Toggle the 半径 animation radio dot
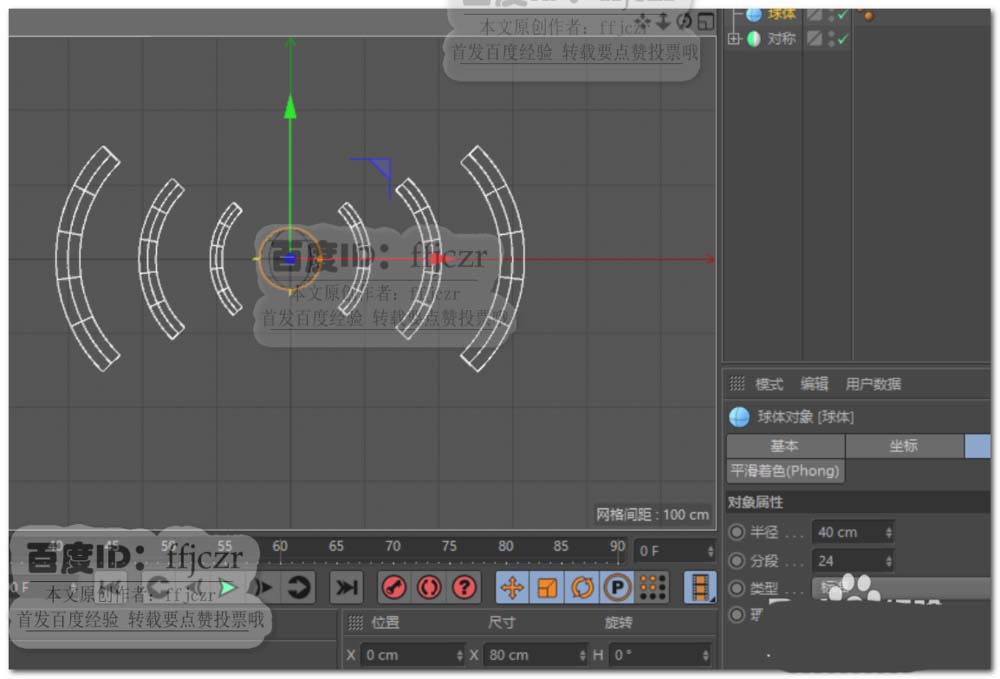This screenshot has height=679, width=1000. [x=738, y=533]
